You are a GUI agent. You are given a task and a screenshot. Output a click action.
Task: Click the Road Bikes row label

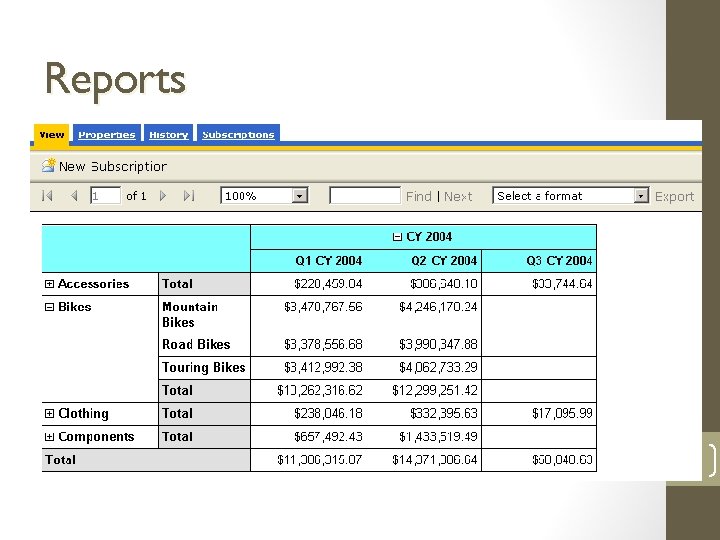click(196, 344)
